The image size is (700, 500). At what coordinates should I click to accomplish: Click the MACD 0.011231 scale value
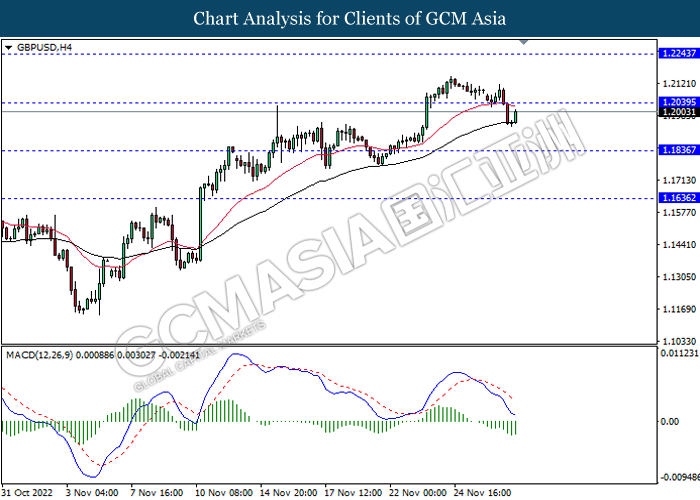pyautogui.click(x=679, y=353)
